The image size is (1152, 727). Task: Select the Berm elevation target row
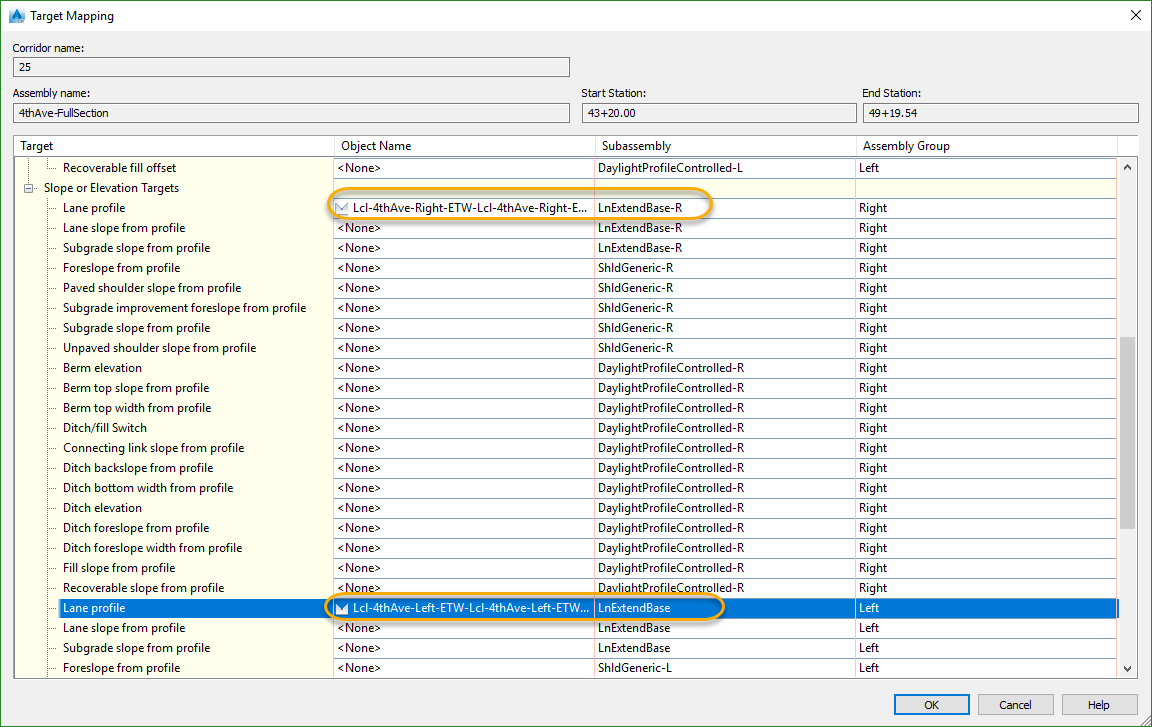coord(101,368)
